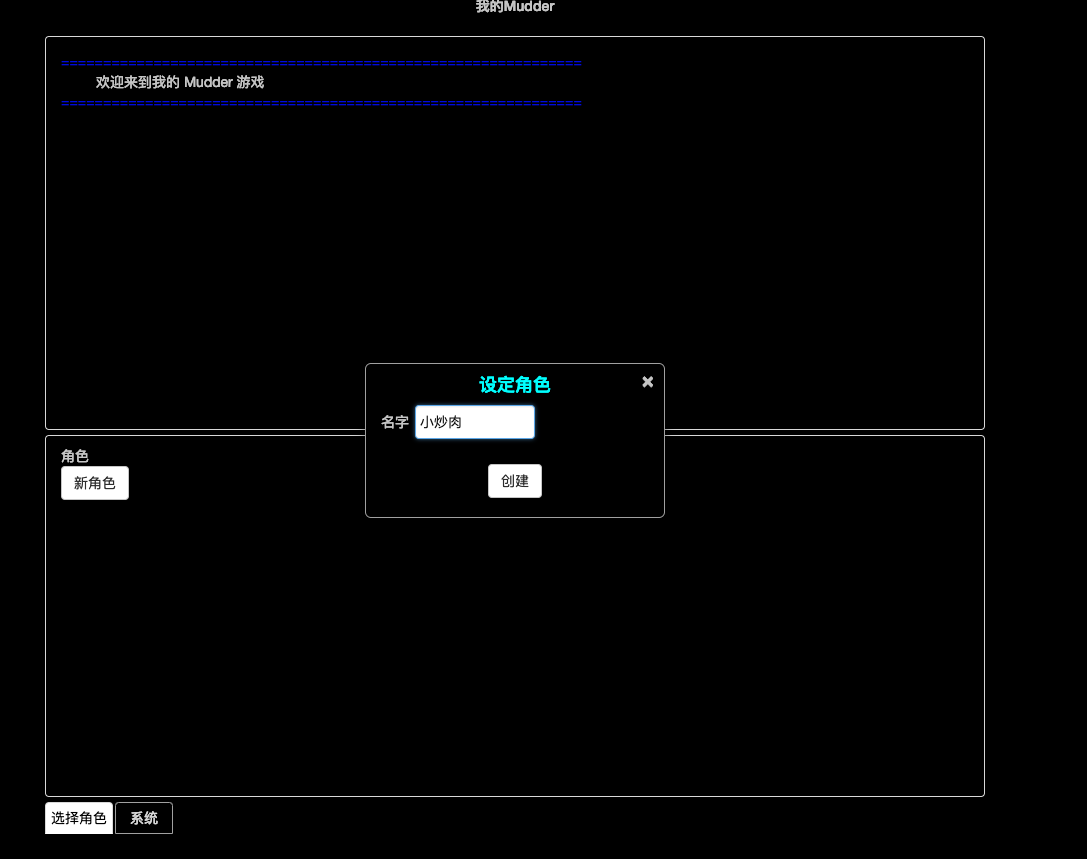Click the 创建 button to create character
The width and height of the screenshot is (1087, 859).
tap(515, 481)
